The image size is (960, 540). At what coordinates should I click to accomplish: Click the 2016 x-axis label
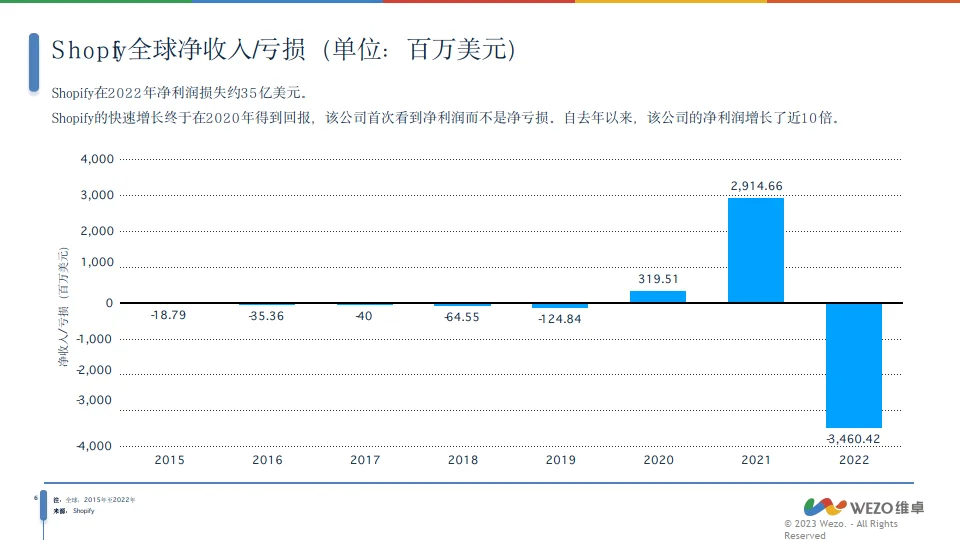tap(268, 460)
